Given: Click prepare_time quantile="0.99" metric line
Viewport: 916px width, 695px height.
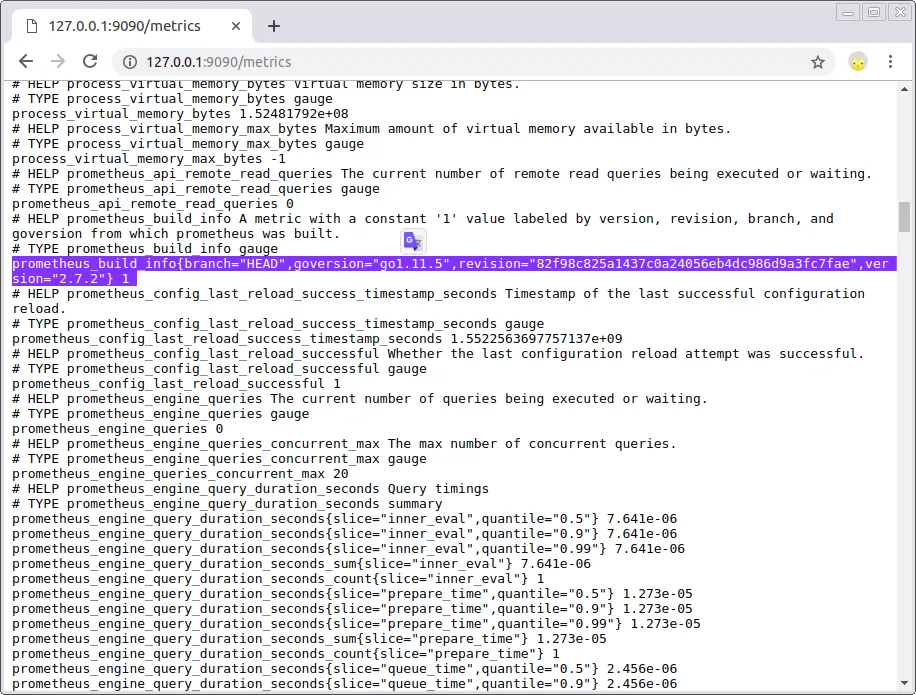Looking at the screenshot, I should coord(356,624).
